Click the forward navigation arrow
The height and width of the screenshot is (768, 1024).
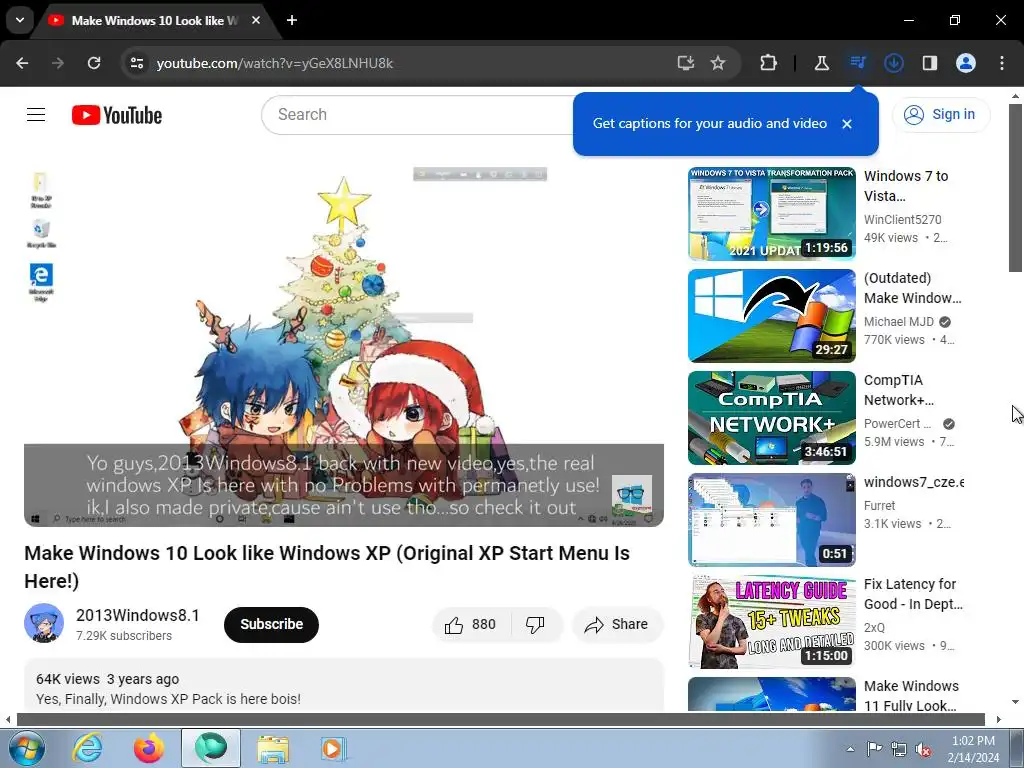tap(58, 63)
